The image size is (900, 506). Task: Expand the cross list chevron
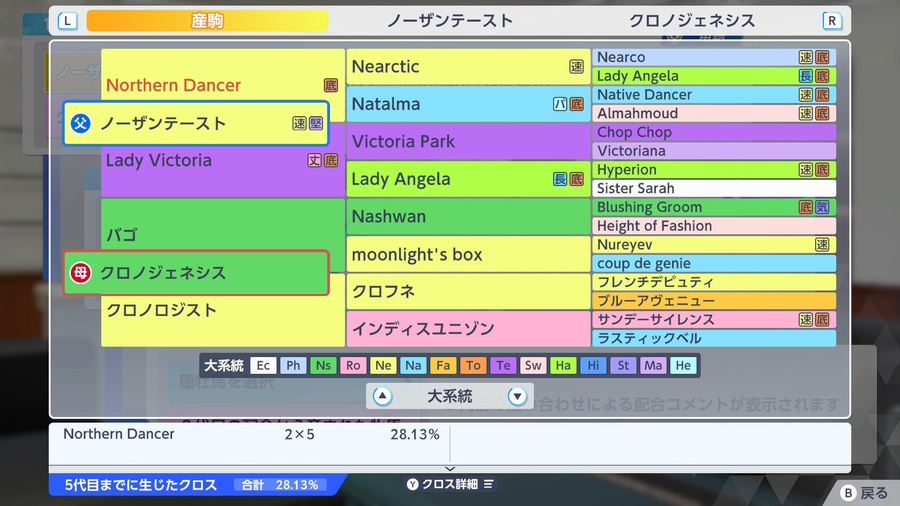[450, 469]
